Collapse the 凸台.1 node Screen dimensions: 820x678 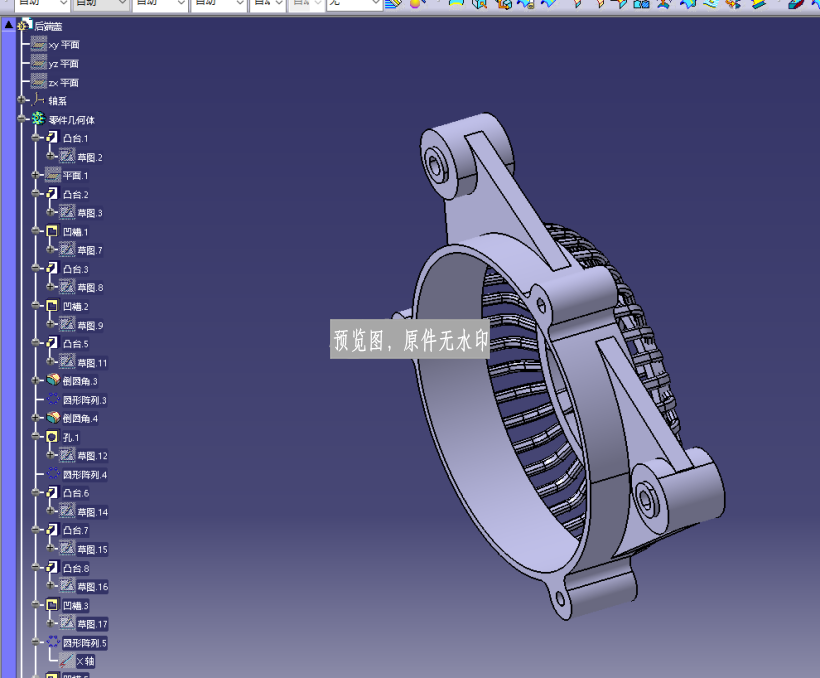[x=36, y=138]
